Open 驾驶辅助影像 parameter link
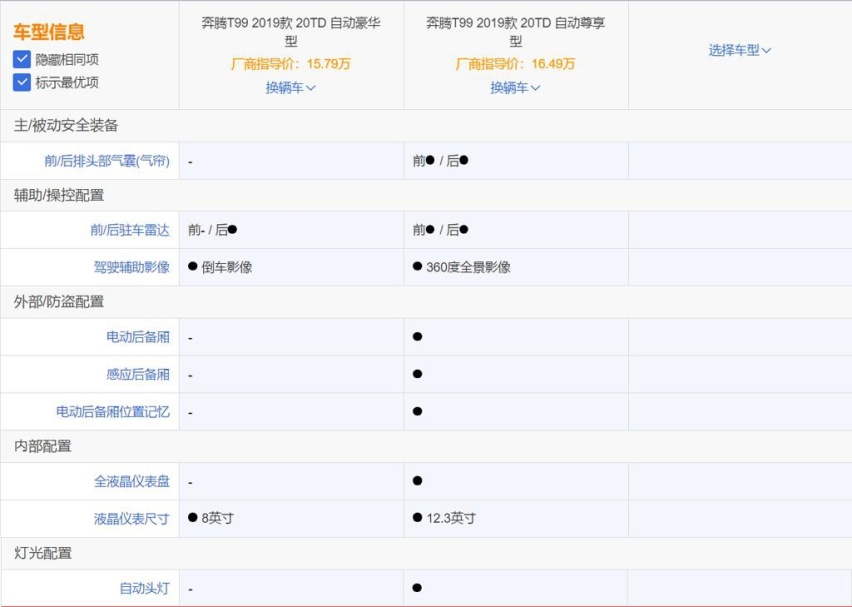Image resolution: width=852 pixels, height=607 pixels. pos(131,267)
